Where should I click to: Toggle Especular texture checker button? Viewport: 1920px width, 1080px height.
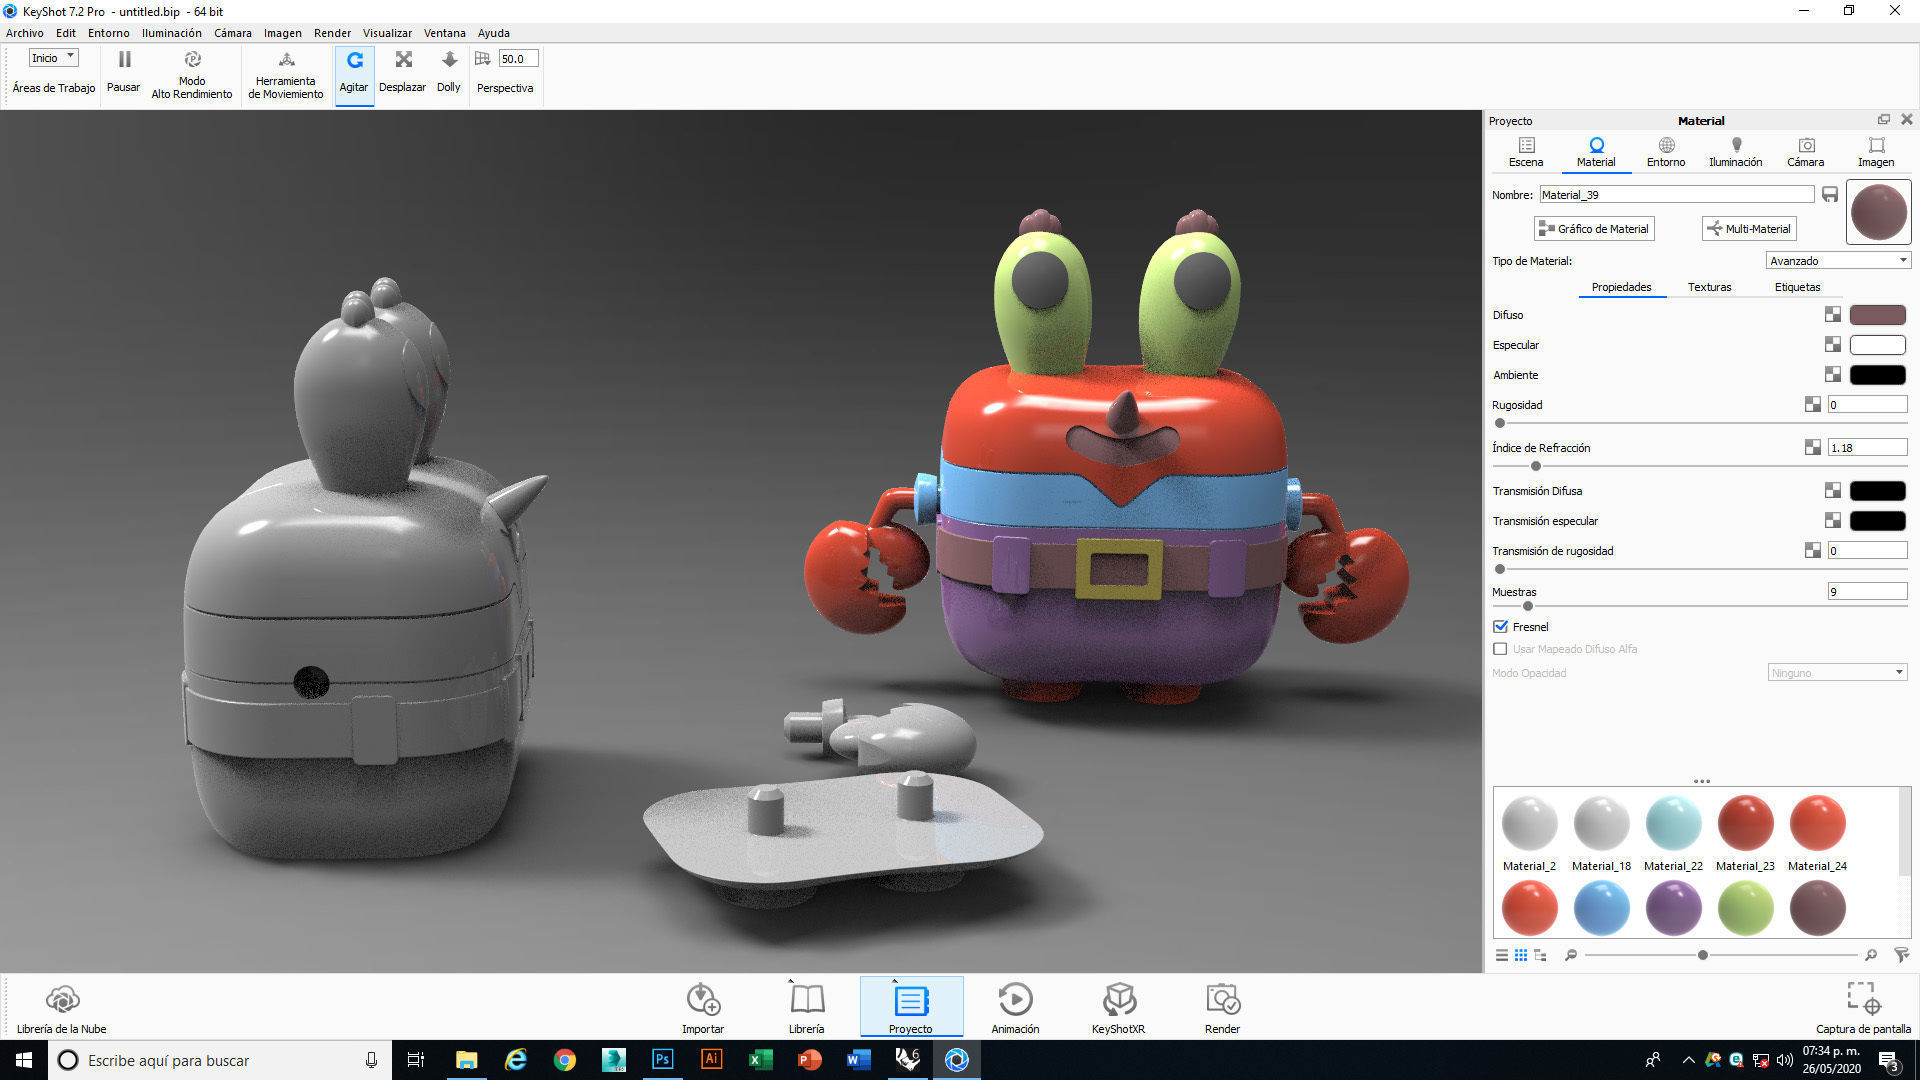pos(1832,345)
